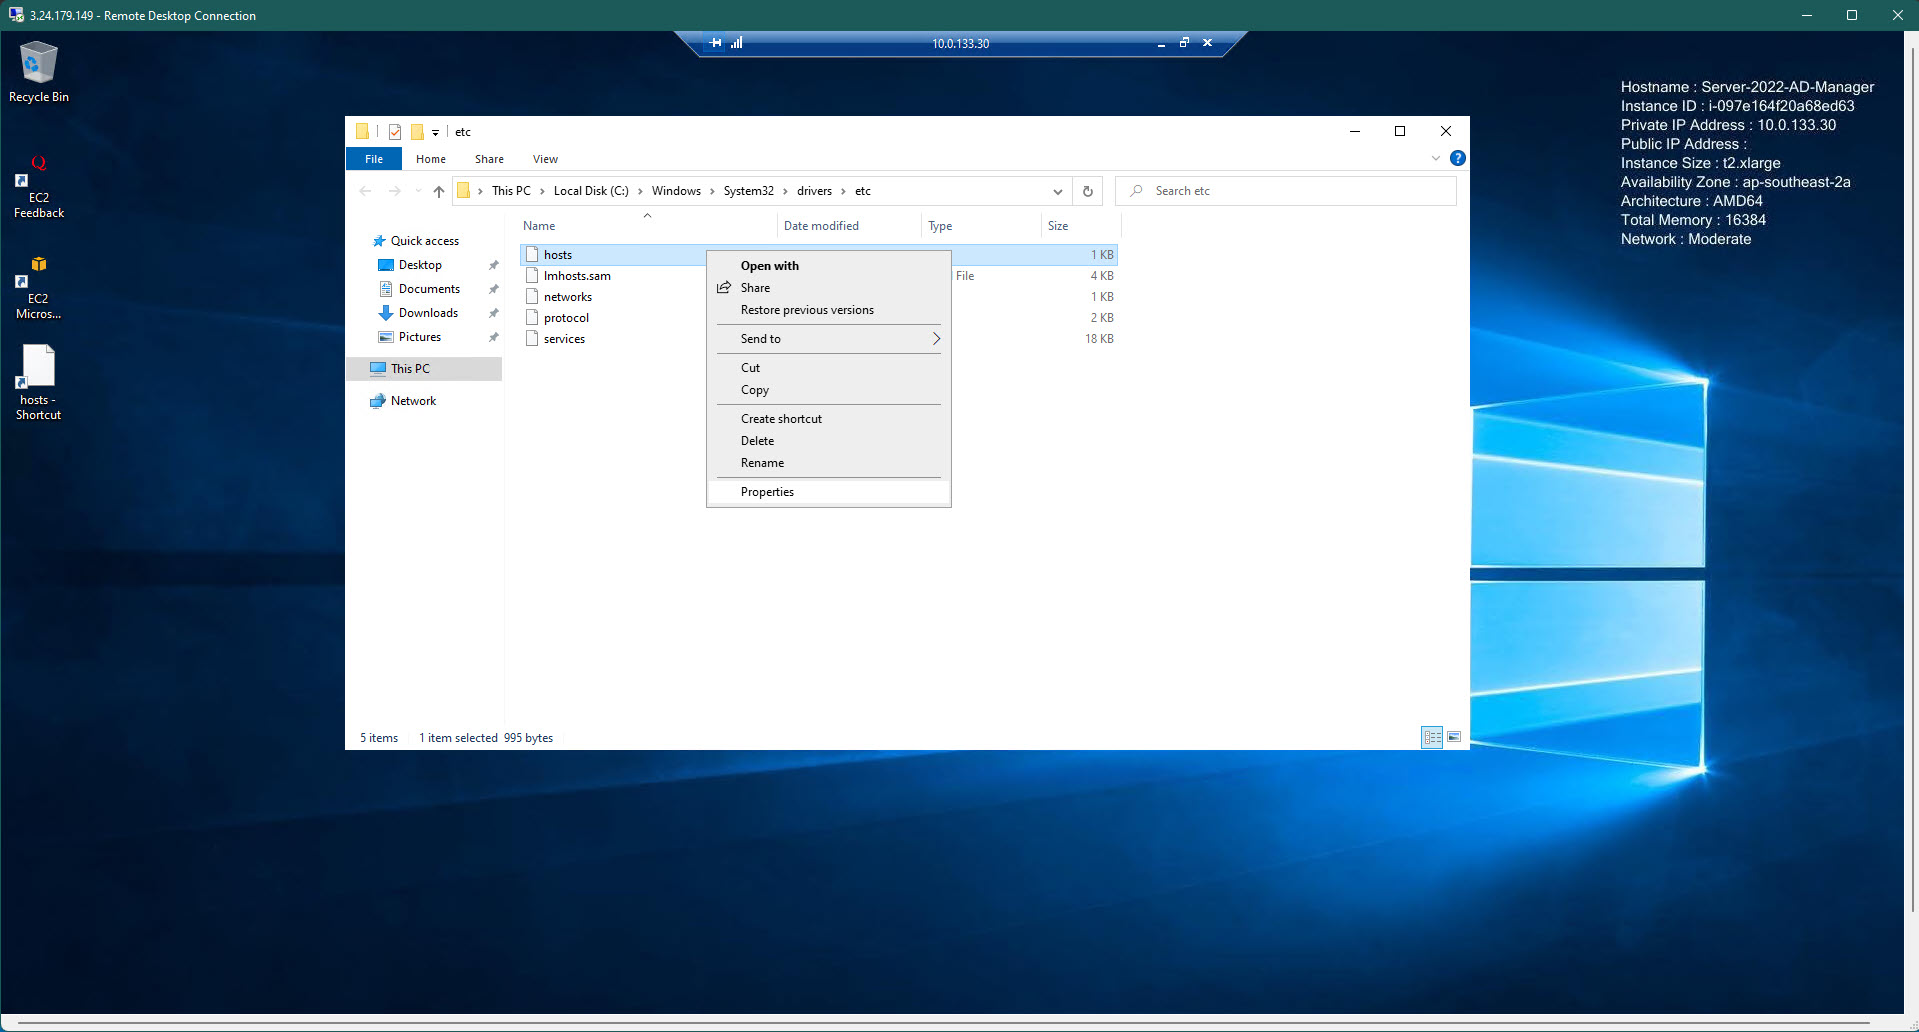Expand the ribbon with chevron arrow
1919x1032 pixels.
pyautogui.click(x=1436, y=158)
